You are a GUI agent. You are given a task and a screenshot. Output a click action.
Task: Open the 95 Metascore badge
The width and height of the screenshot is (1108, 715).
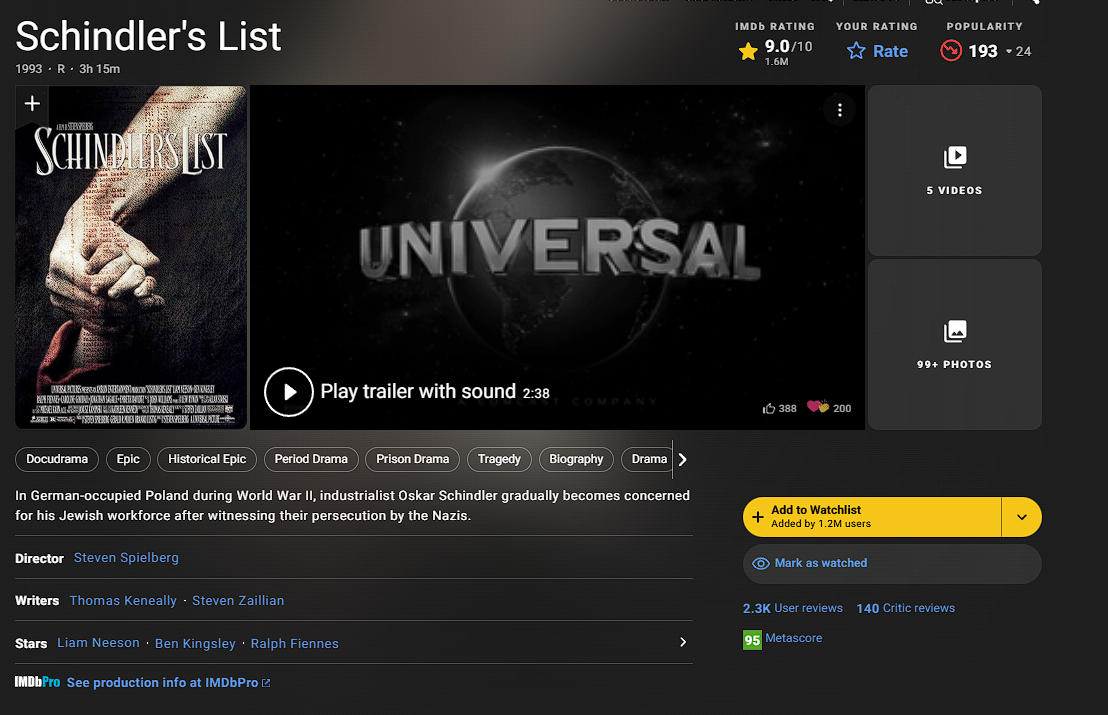(x=752, y=640)
